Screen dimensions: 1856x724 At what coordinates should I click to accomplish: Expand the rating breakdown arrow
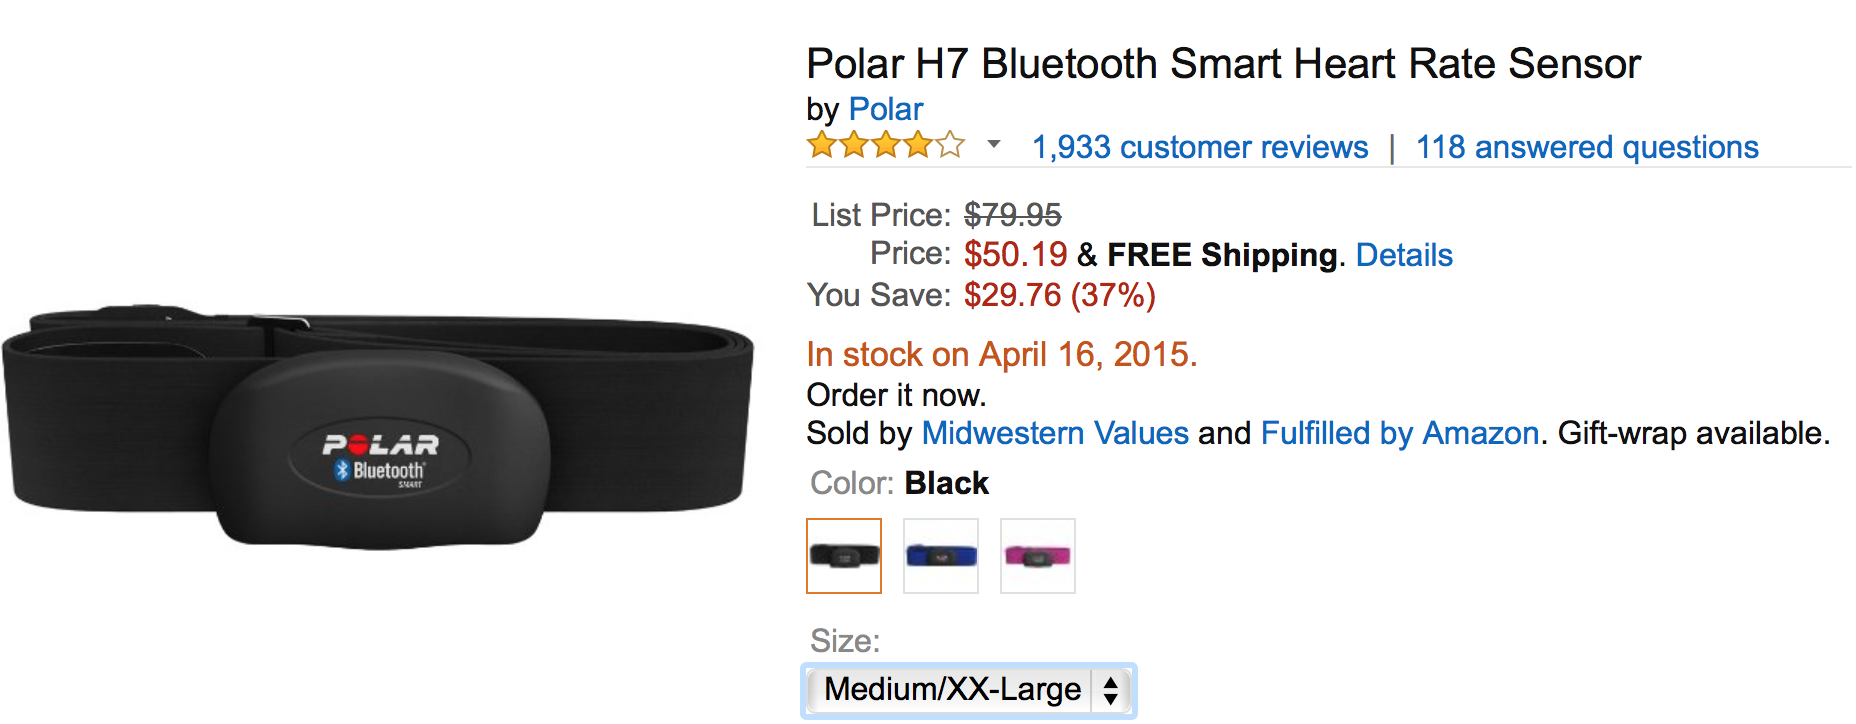pos(993,145)
